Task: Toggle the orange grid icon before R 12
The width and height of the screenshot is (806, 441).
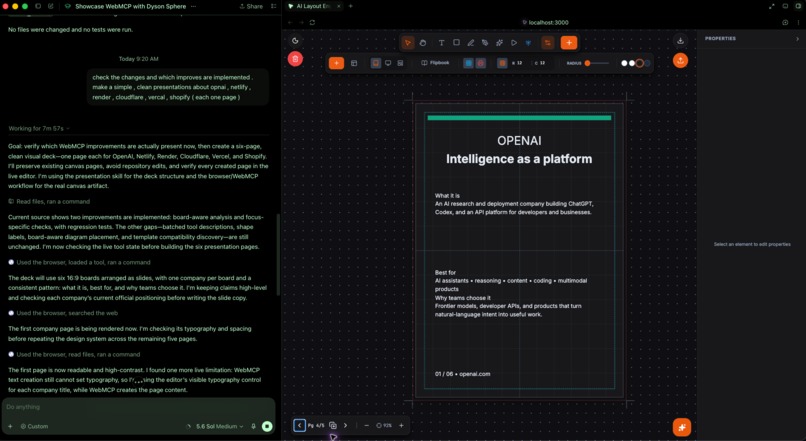Action: pos(502,63)
